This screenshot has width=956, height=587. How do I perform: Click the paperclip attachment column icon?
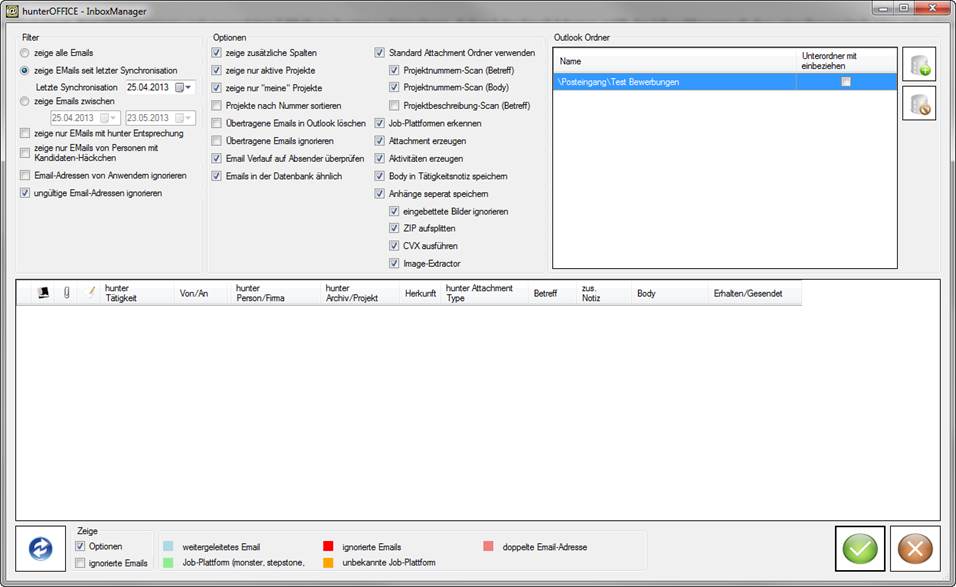pos(67,292)
